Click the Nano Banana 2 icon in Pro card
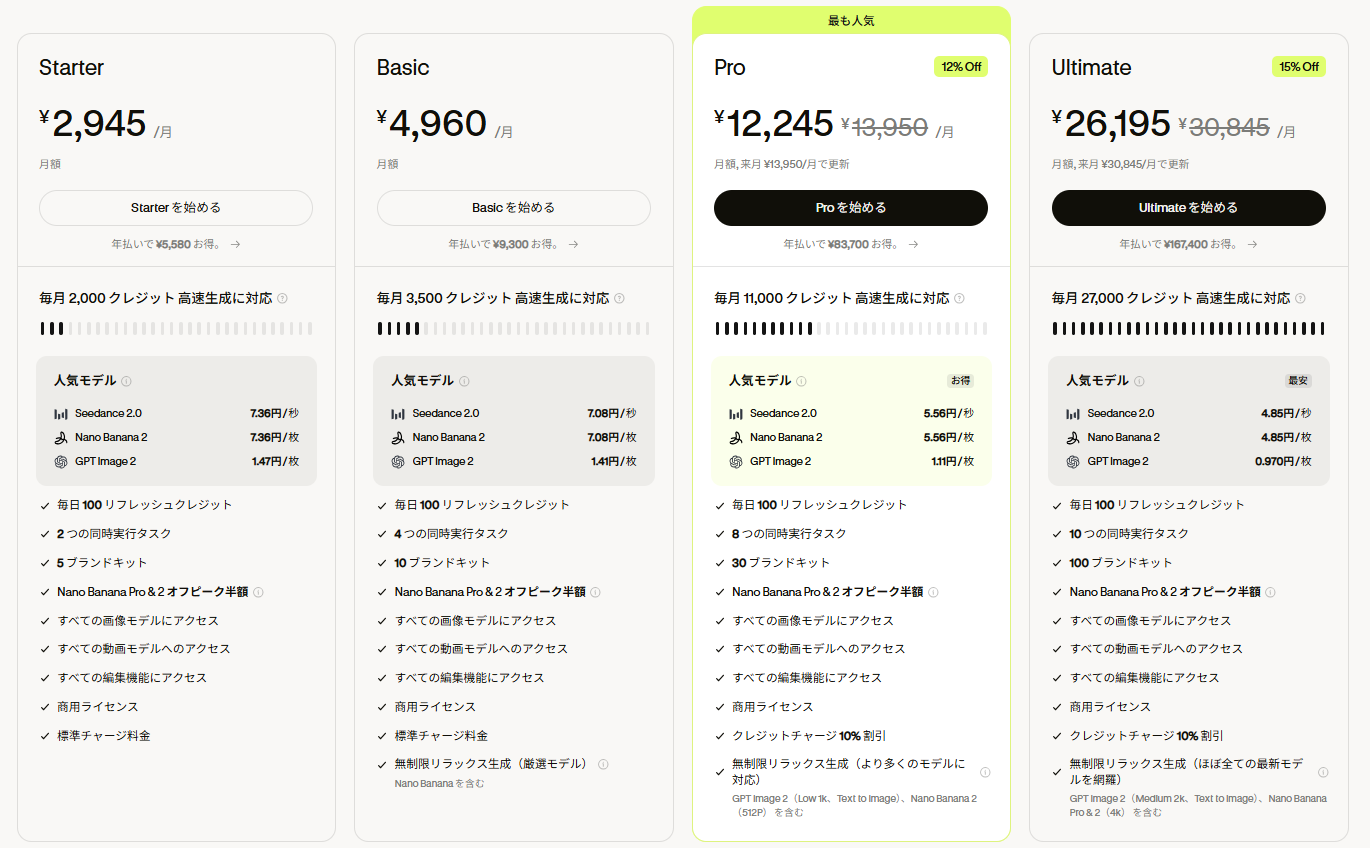Viewport: 1370px width, 848px height. point(736,437)
